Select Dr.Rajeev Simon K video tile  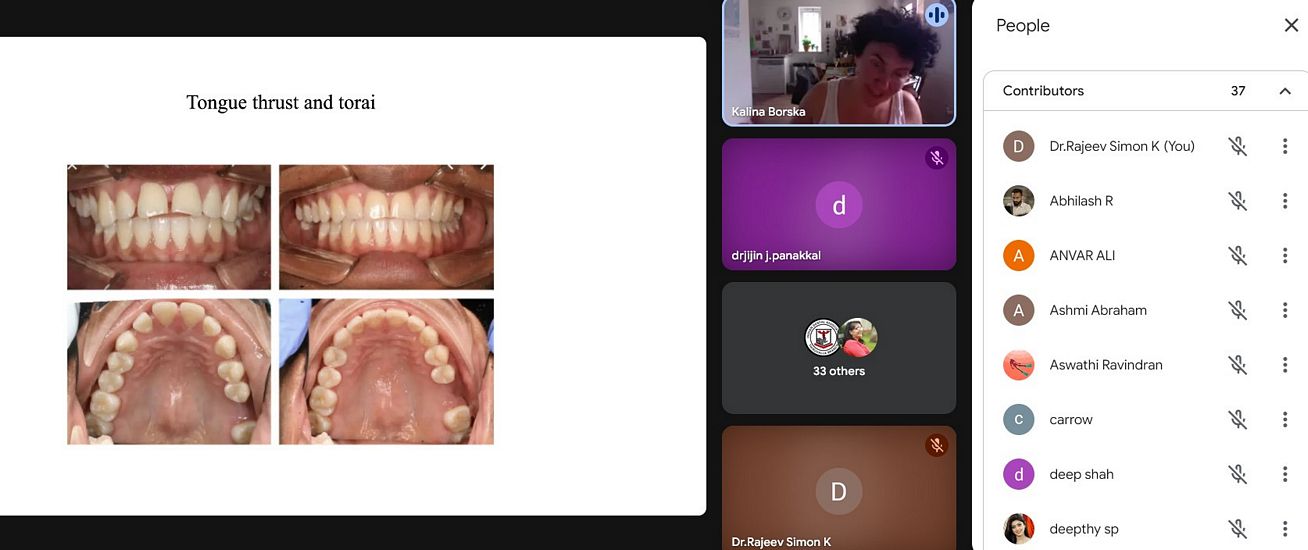[x=839, y=488]
